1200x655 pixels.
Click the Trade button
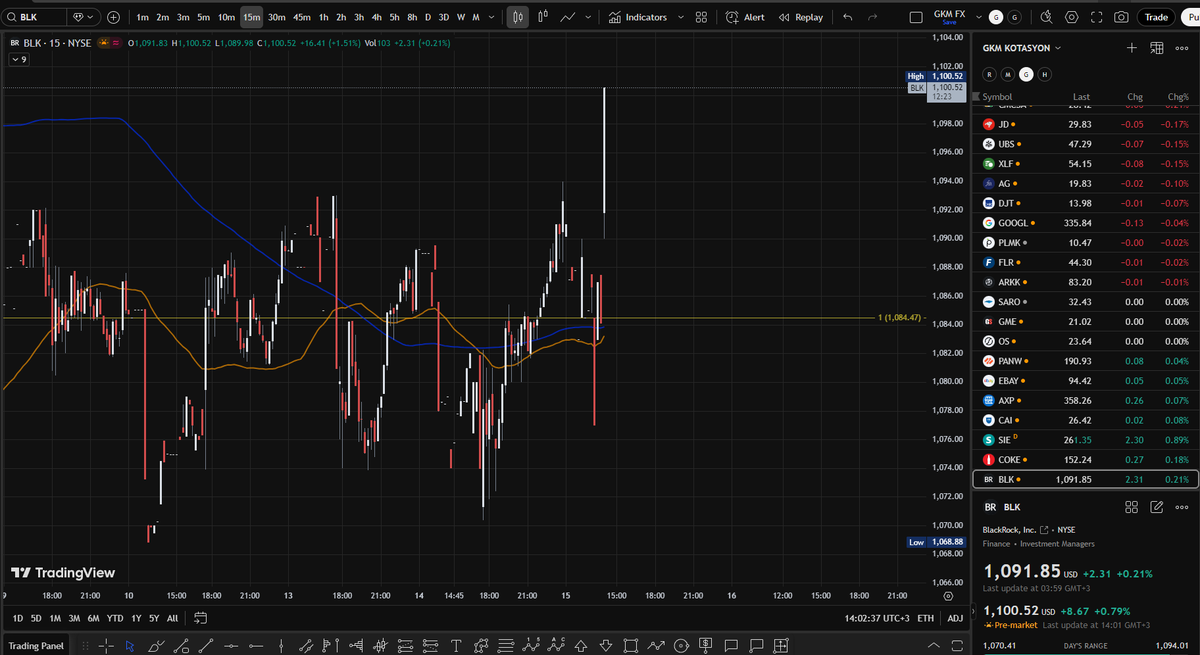[1156, 17]
